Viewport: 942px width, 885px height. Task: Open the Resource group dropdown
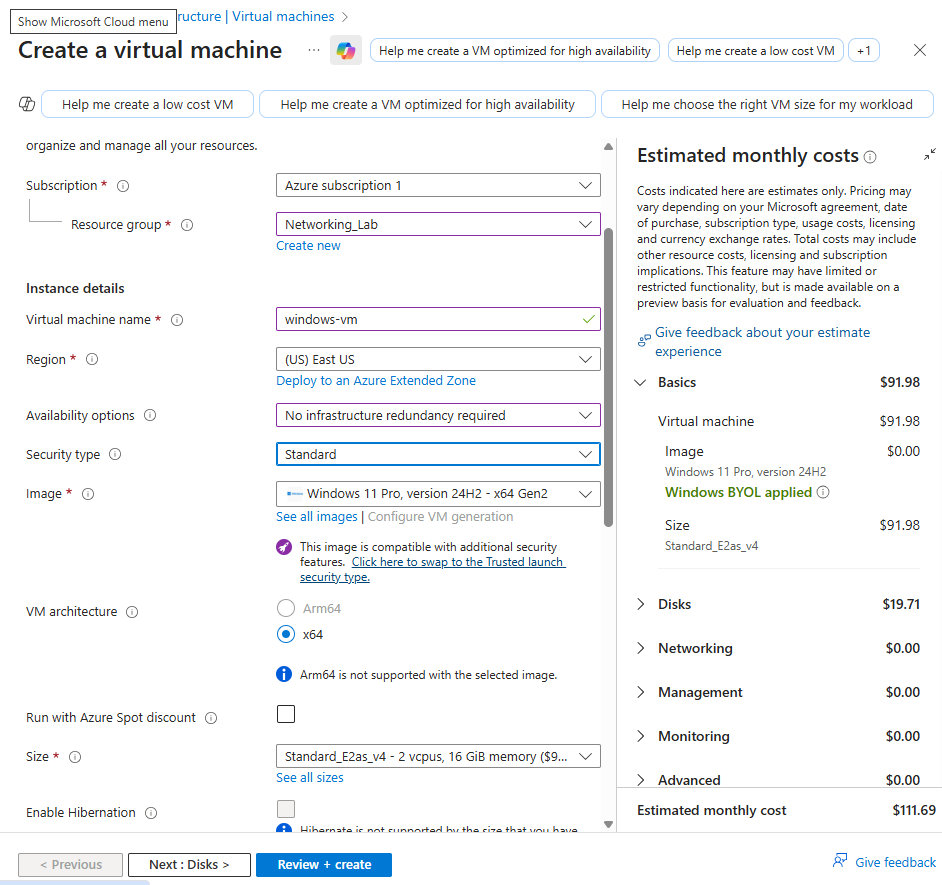tap(438, 224)
